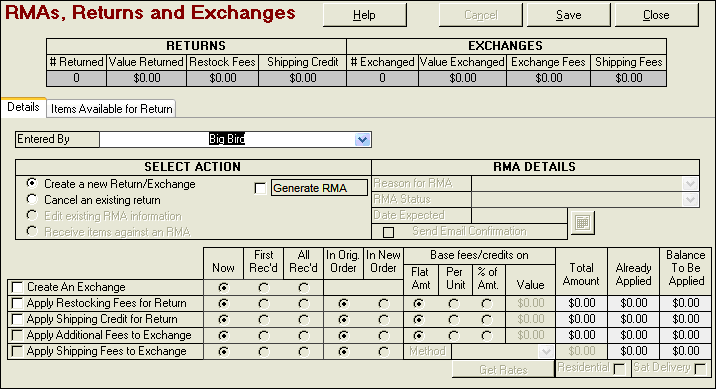Select First Rec'd for Restocking Fees row
Image resolution: width=716 pixels, height=389 pixels.
263,304
